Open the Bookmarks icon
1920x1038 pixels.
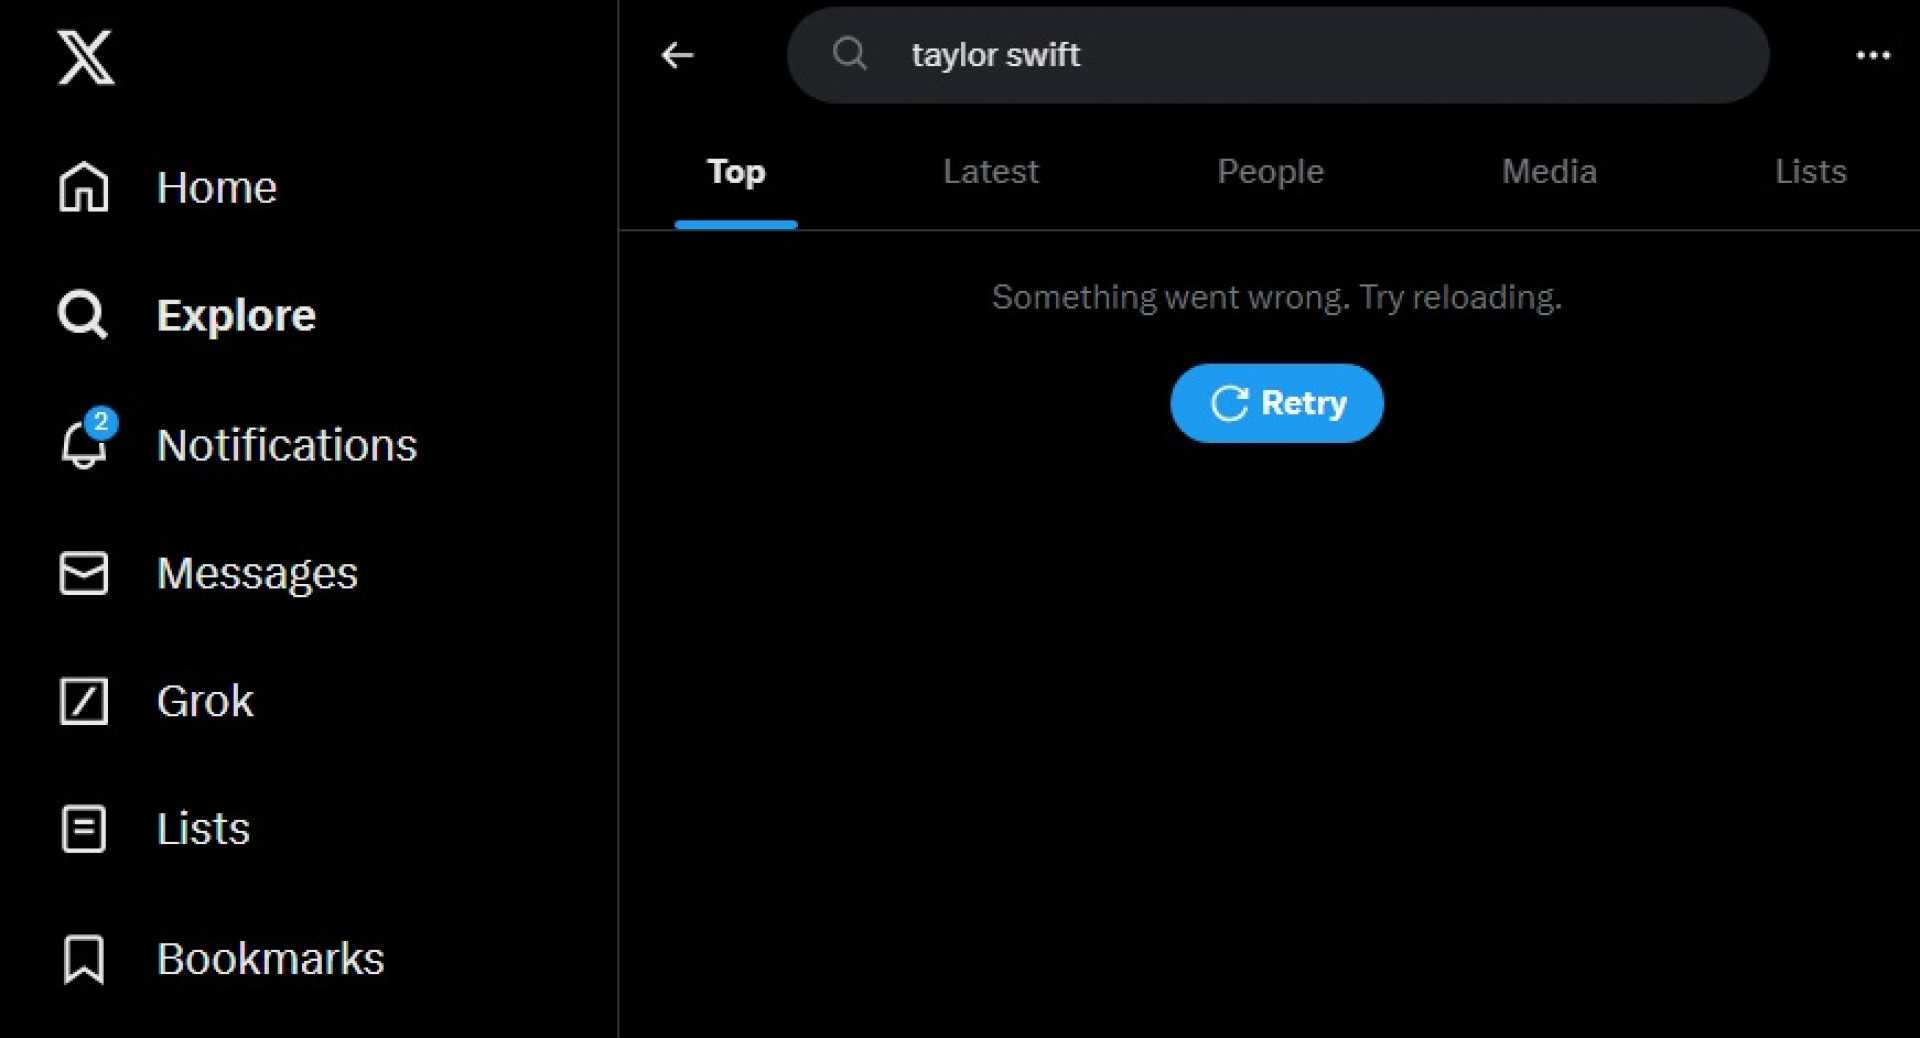tap(84, 958)
